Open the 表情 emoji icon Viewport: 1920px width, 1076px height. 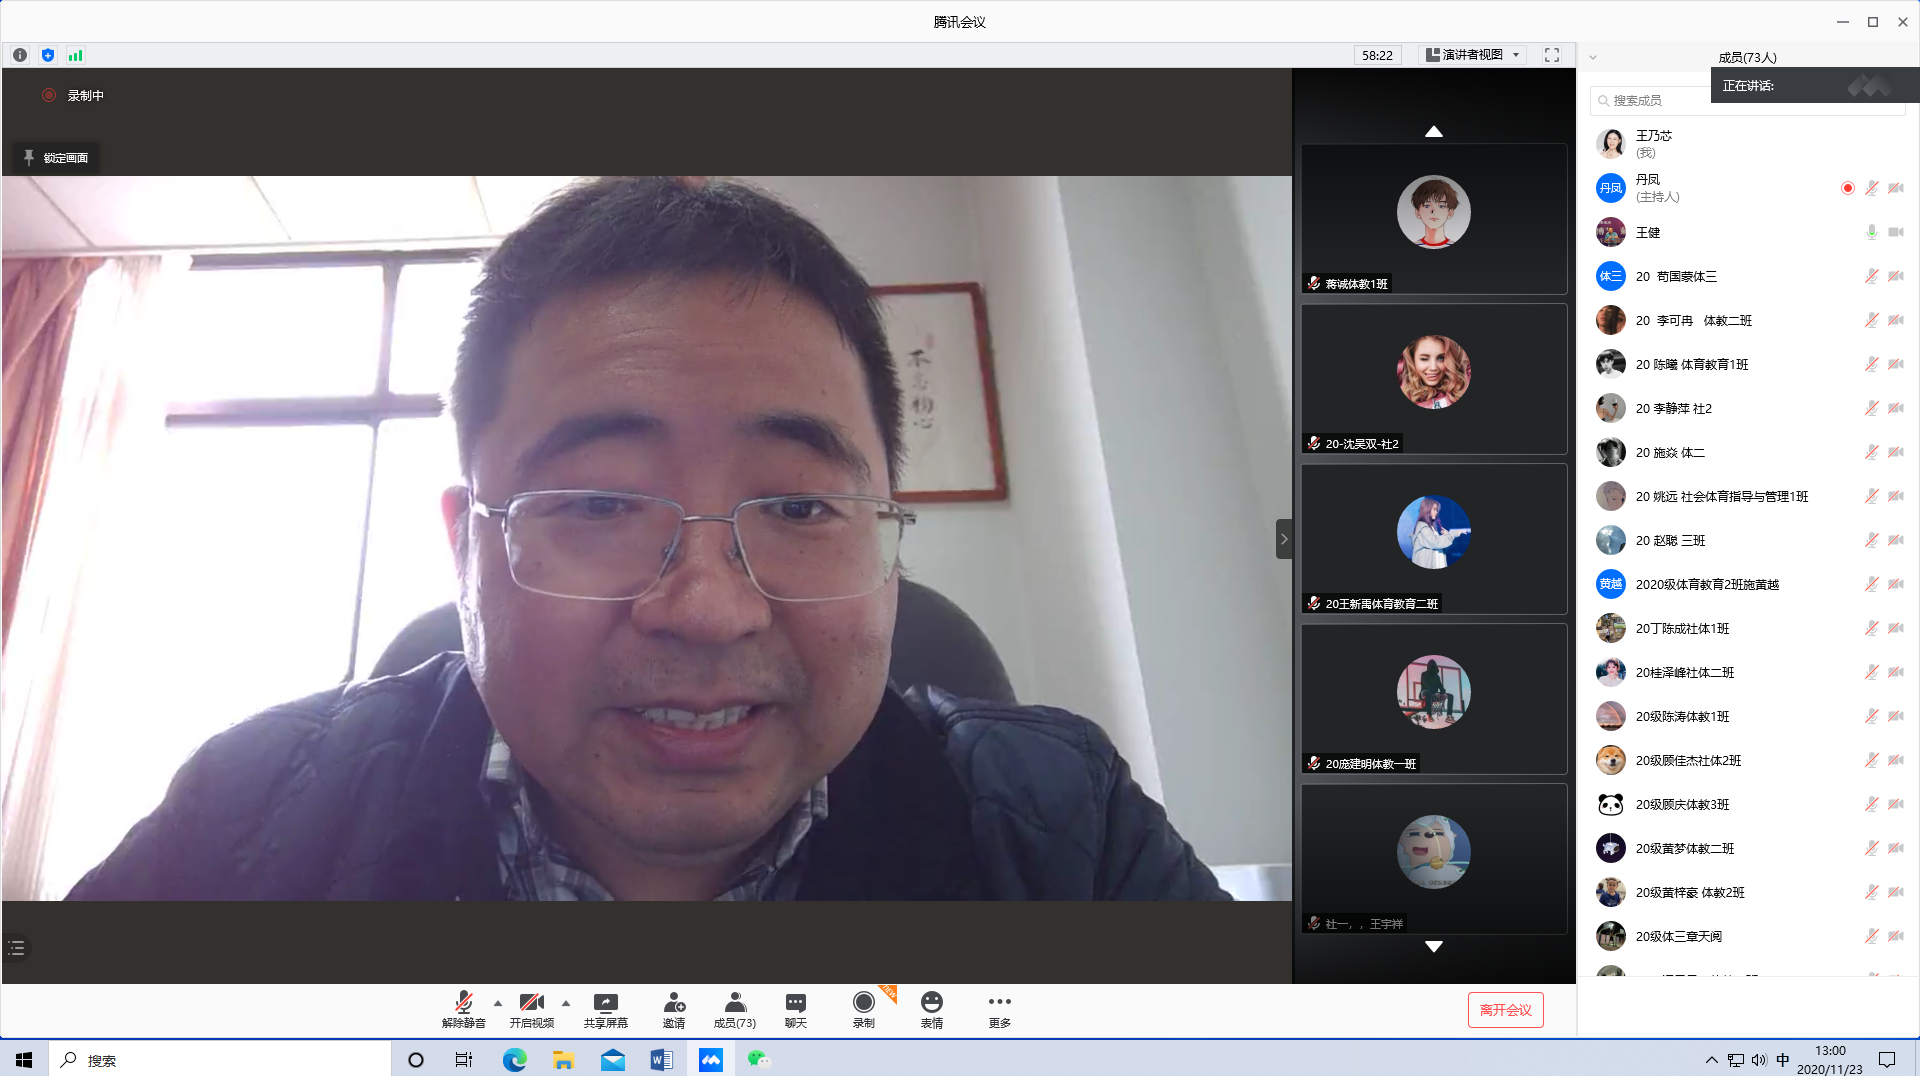click(x=932, y=1009)
